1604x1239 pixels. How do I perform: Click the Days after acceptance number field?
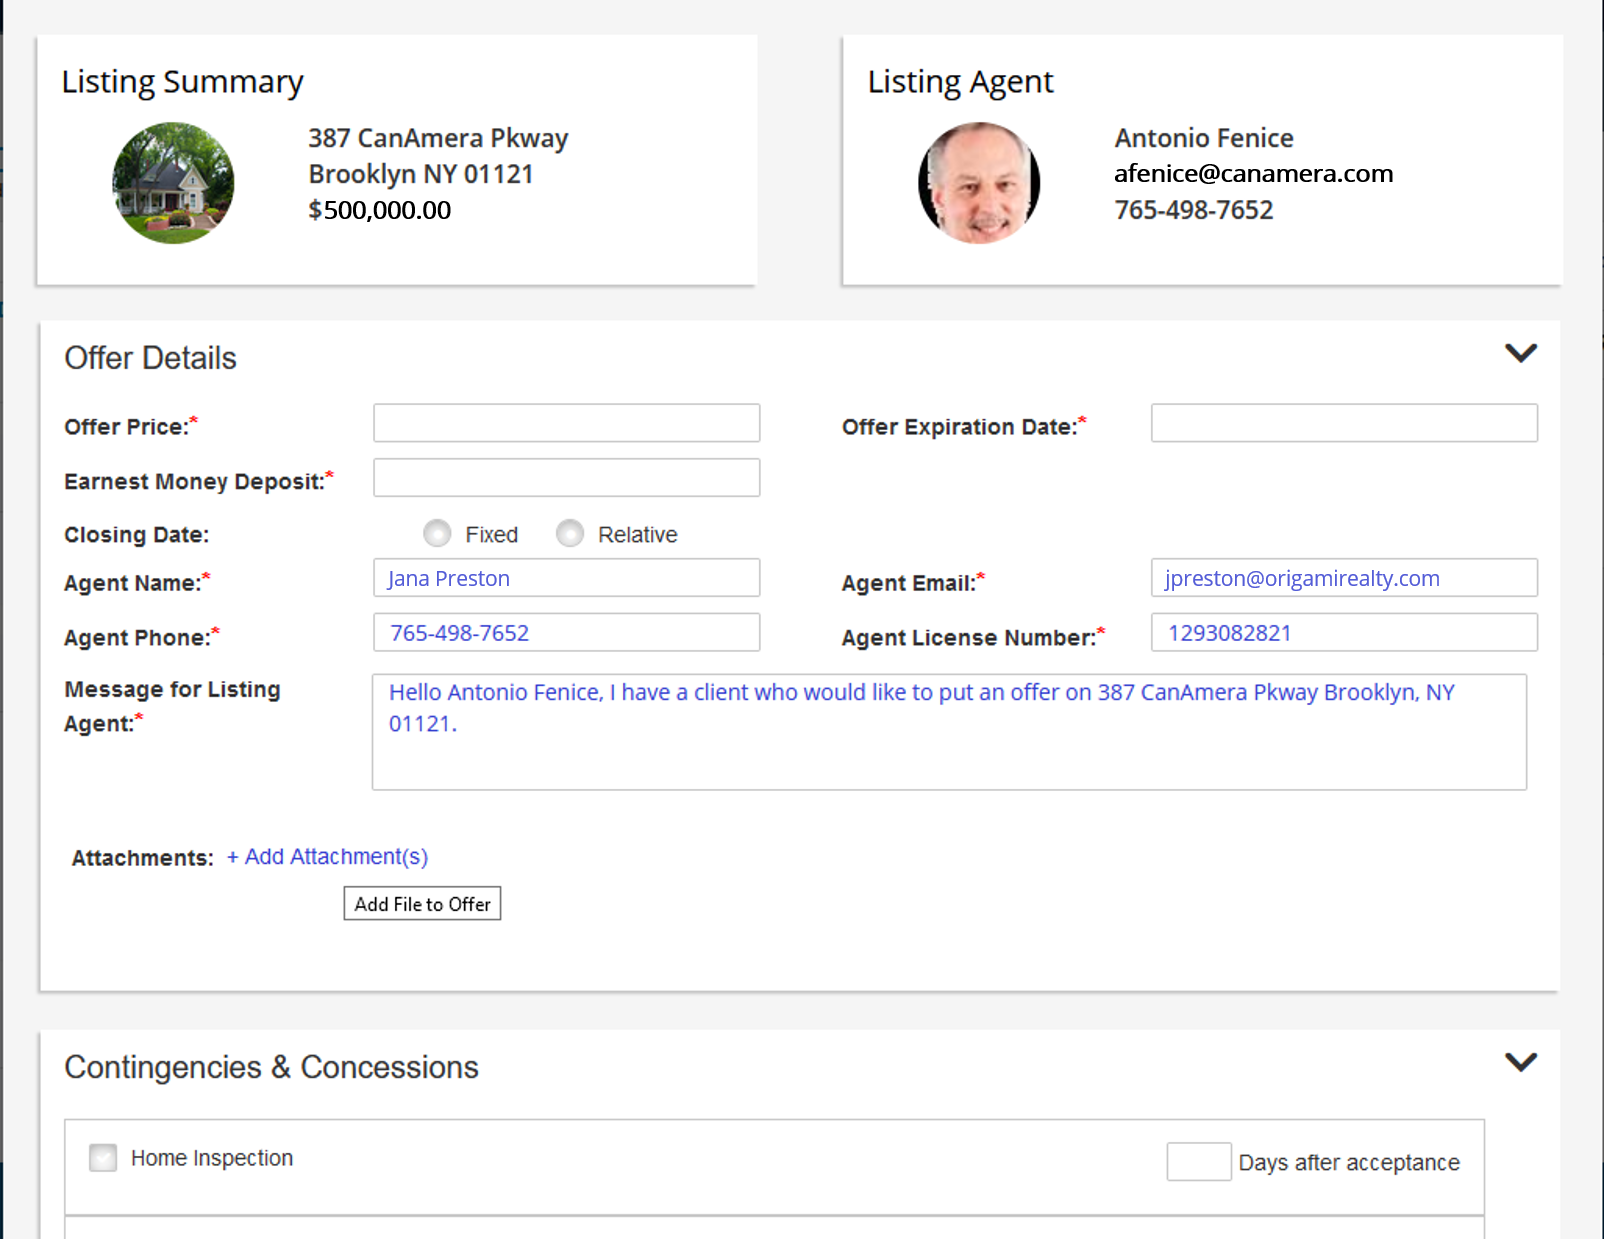1198,1161
